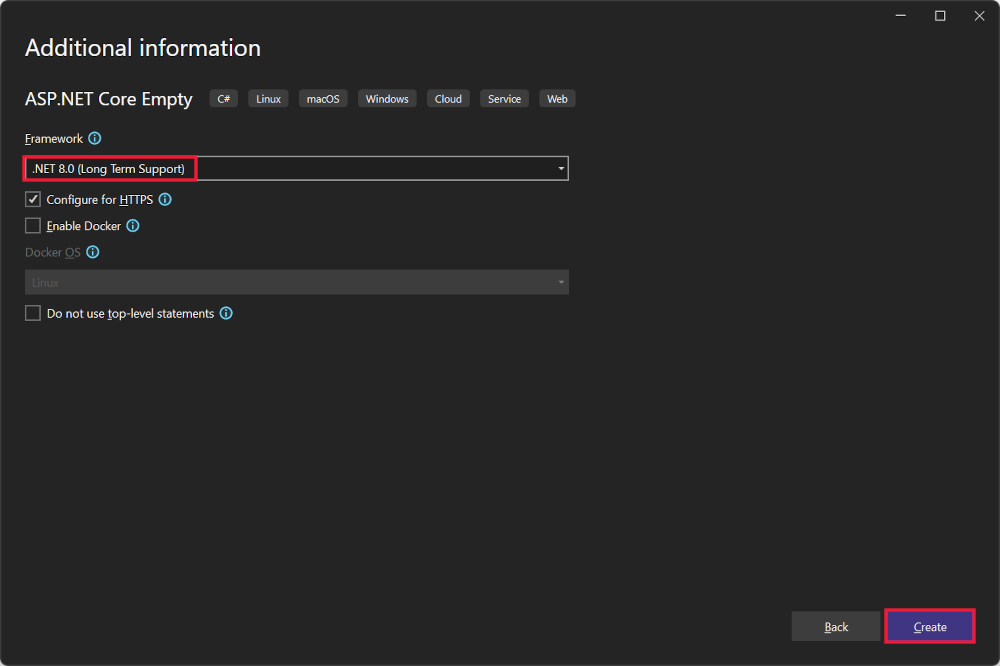Viewport: 1000px width, 666px height.
Task: Click the Framework dropdown arrow
Action: pyautogui.click(x=560, y=168)
